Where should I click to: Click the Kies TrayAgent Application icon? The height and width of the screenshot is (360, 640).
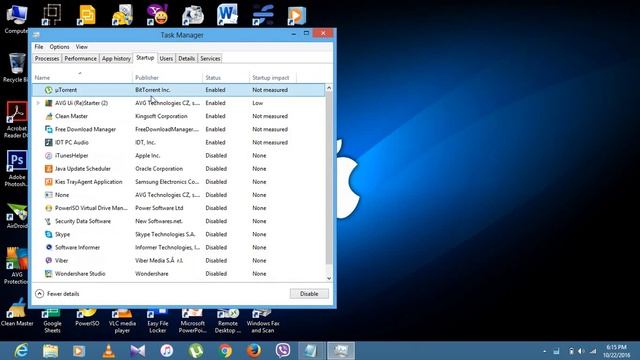(x=49, y=182)
